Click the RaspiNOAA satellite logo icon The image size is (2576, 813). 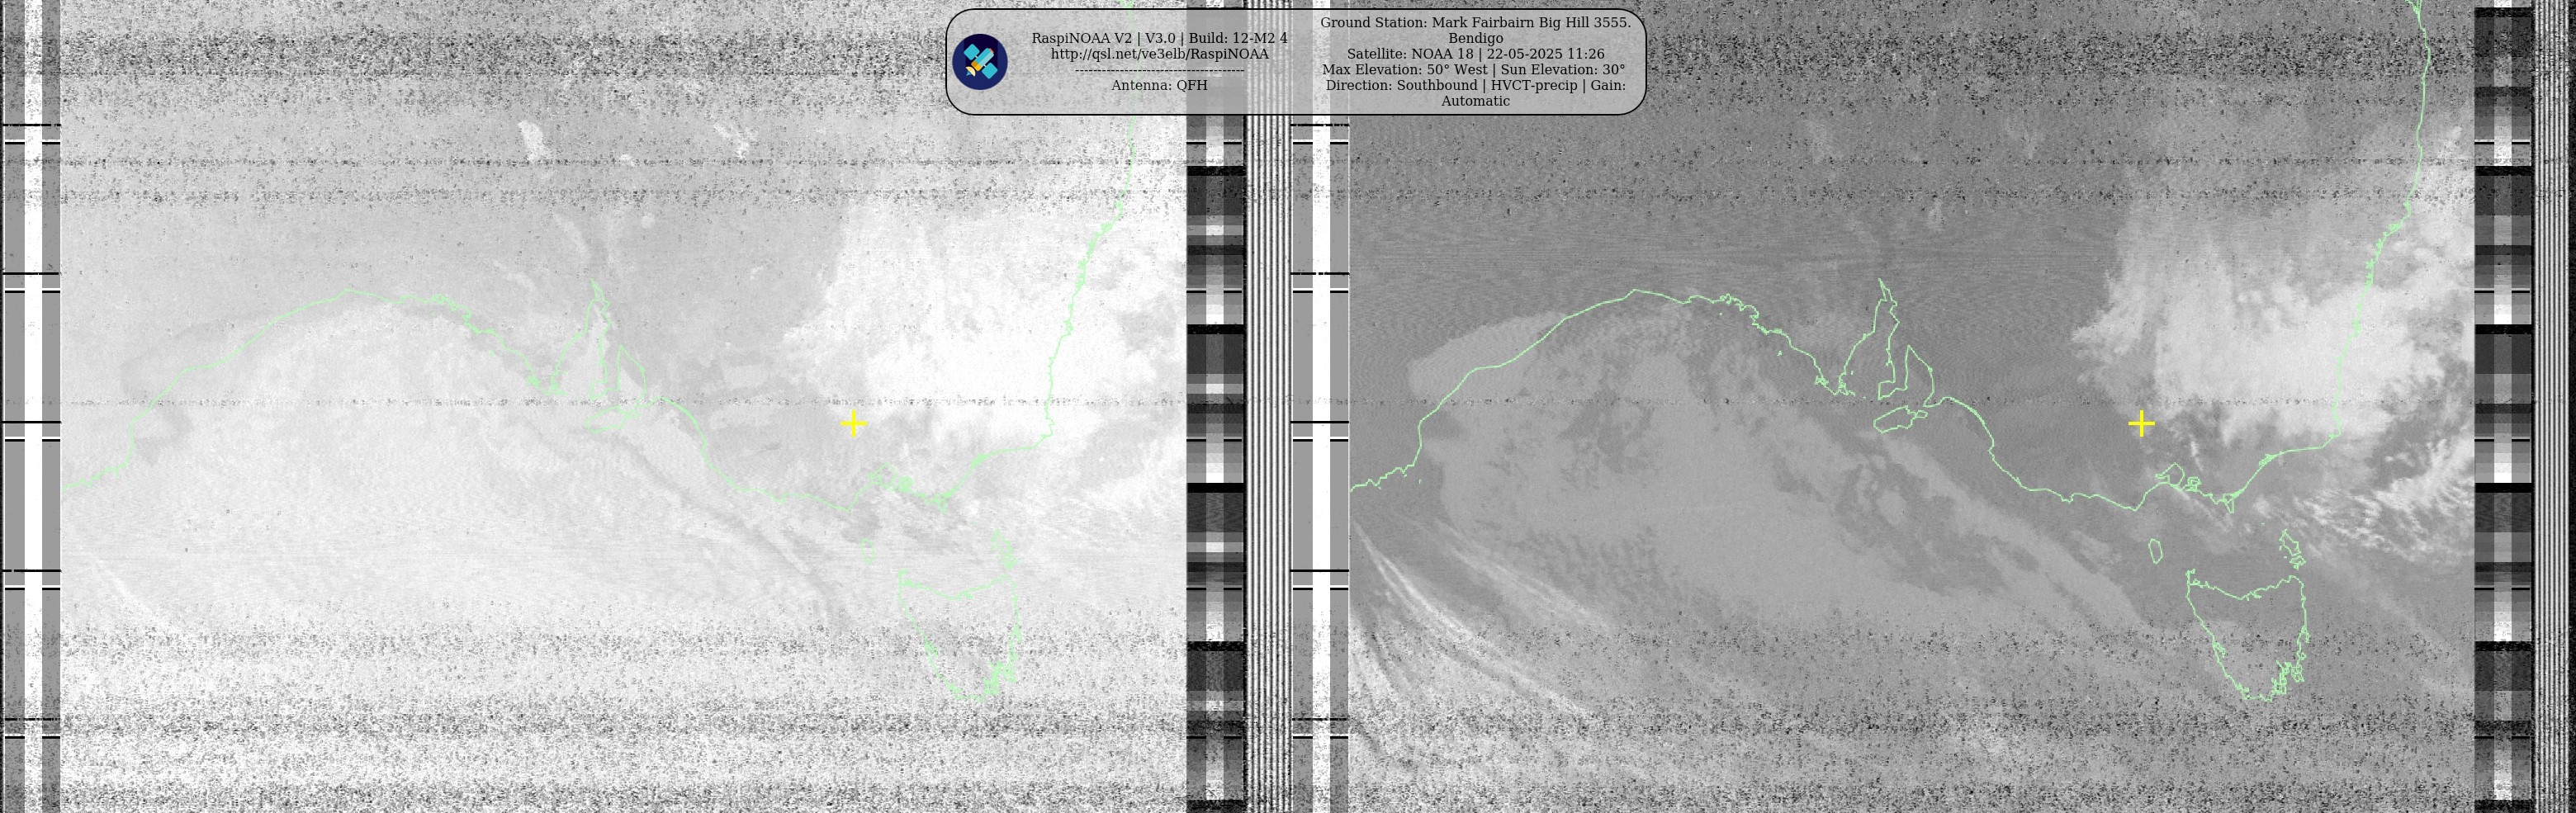[x=979, y=62]
